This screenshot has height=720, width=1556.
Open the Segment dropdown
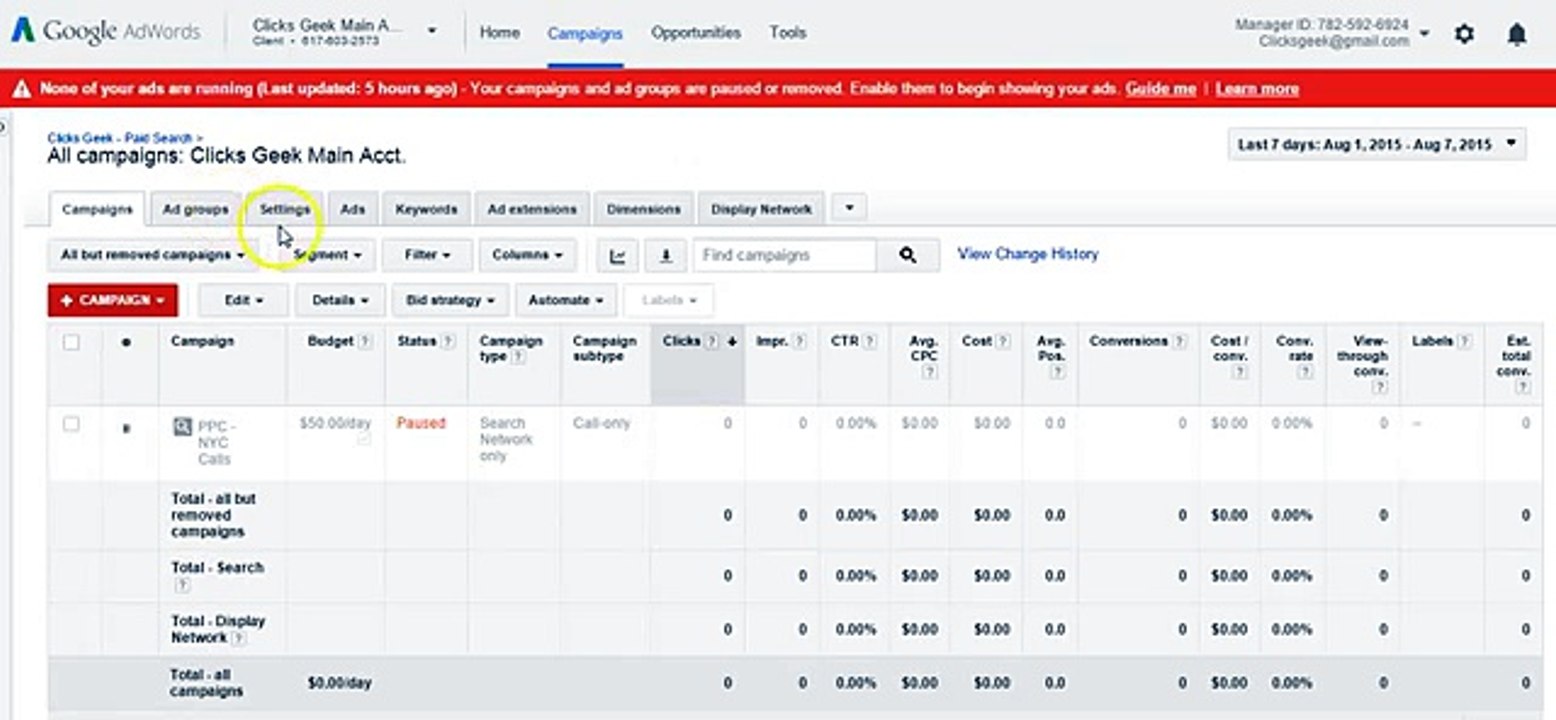tap(326, 255)
